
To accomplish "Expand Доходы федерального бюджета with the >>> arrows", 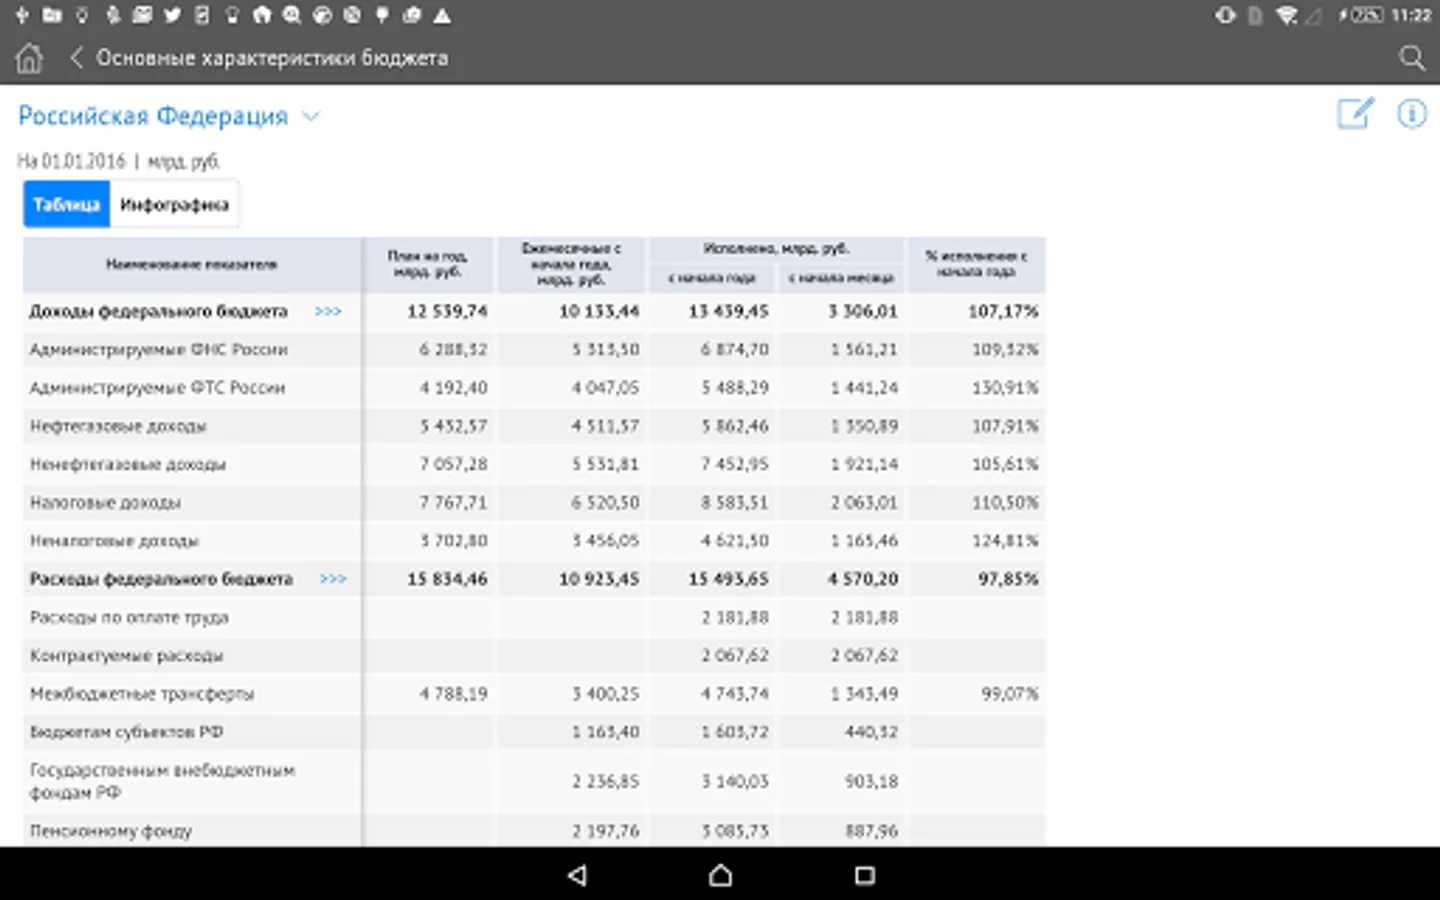I will (328, 312).
